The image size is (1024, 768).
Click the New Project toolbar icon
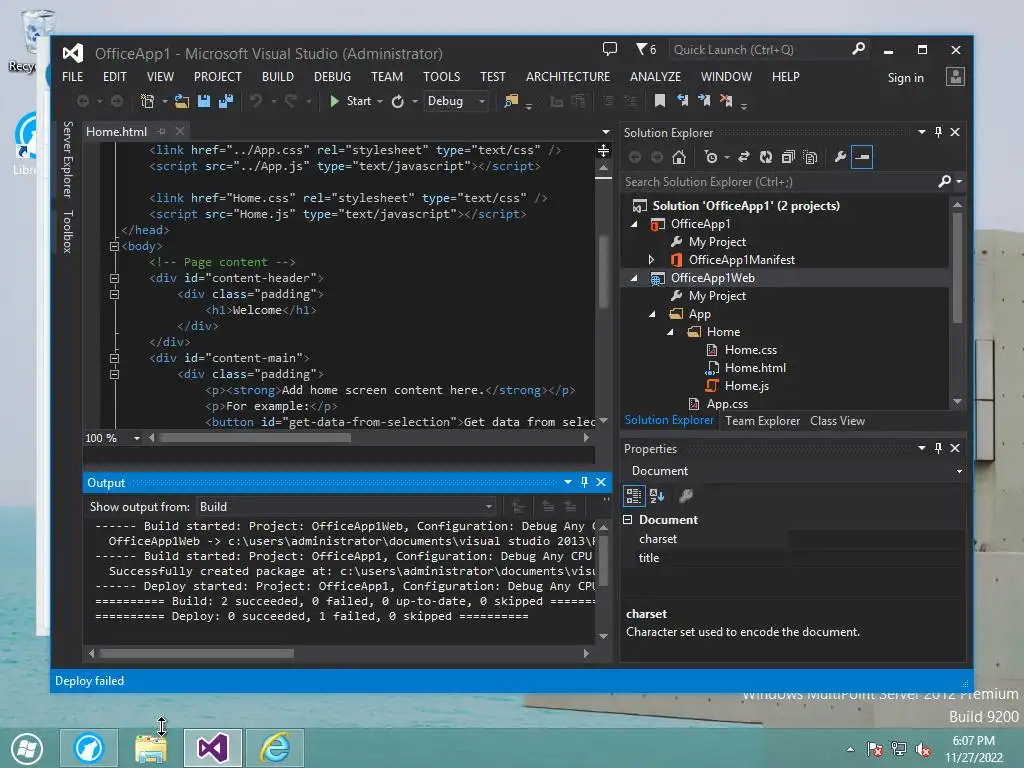(x=148, y=101)
